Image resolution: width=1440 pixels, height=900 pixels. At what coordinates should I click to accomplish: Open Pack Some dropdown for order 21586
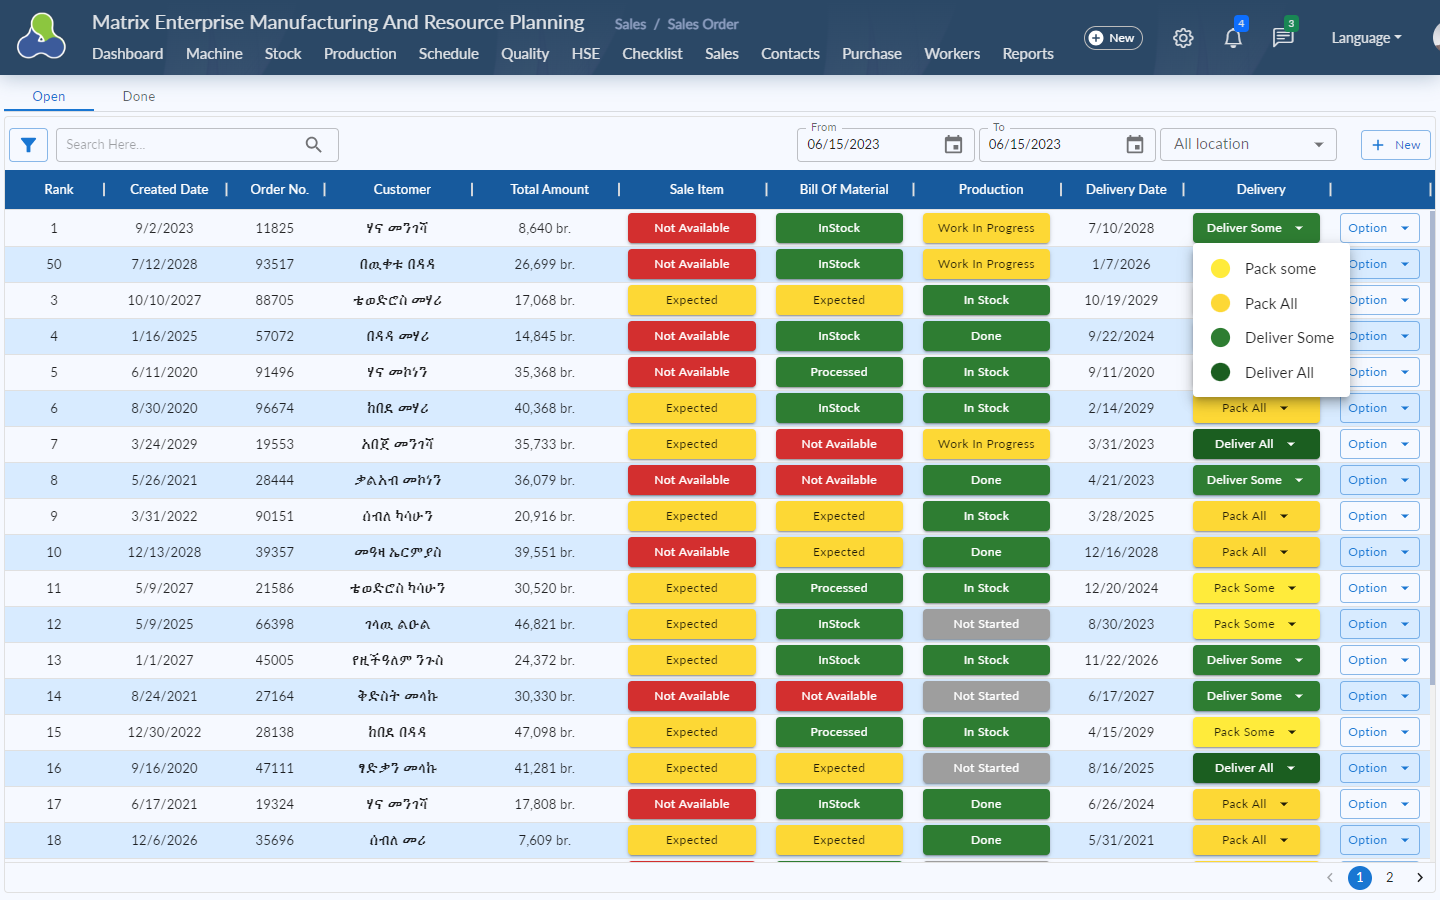1256,588
